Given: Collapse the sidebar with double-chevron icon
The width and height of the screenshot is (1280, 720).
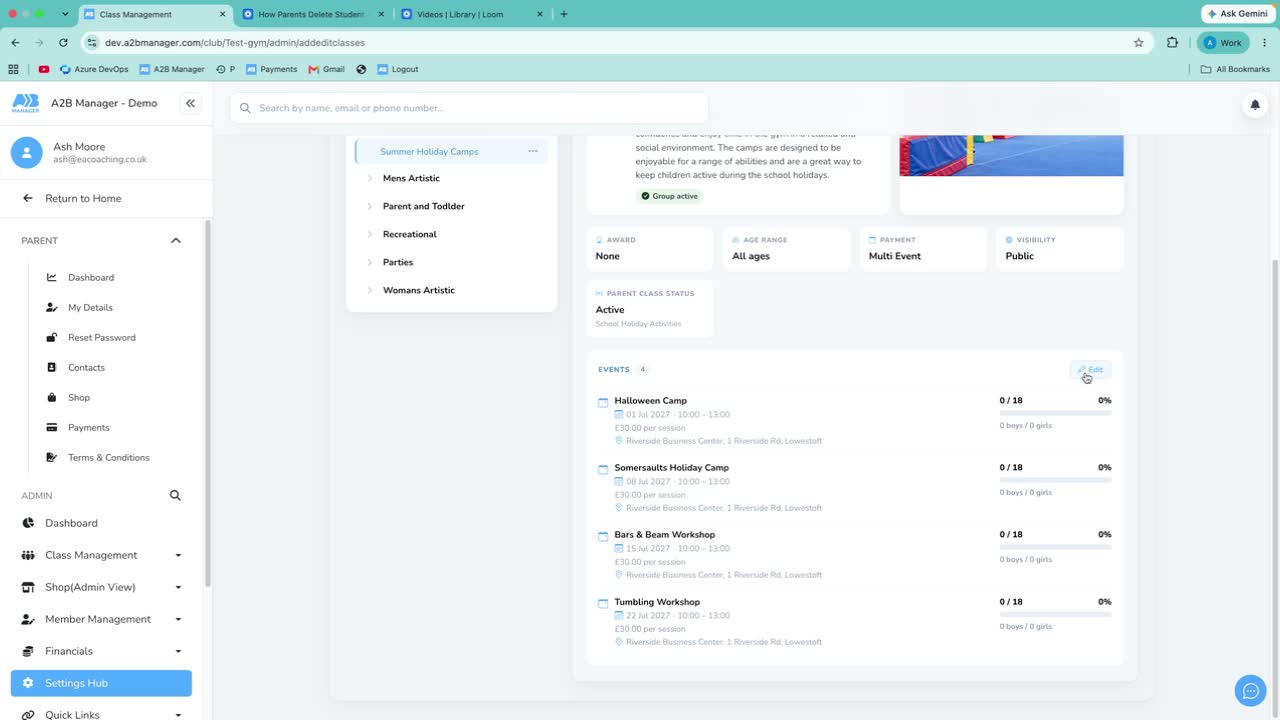Looking at the screenshot, I should click(x=190, y=103).
